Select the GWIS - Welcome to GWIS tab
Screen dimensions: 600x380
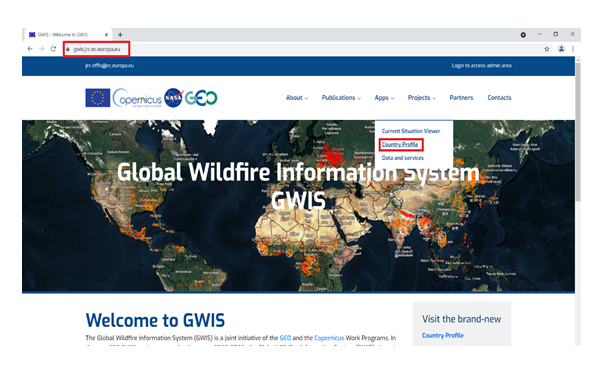coord(67,35)
